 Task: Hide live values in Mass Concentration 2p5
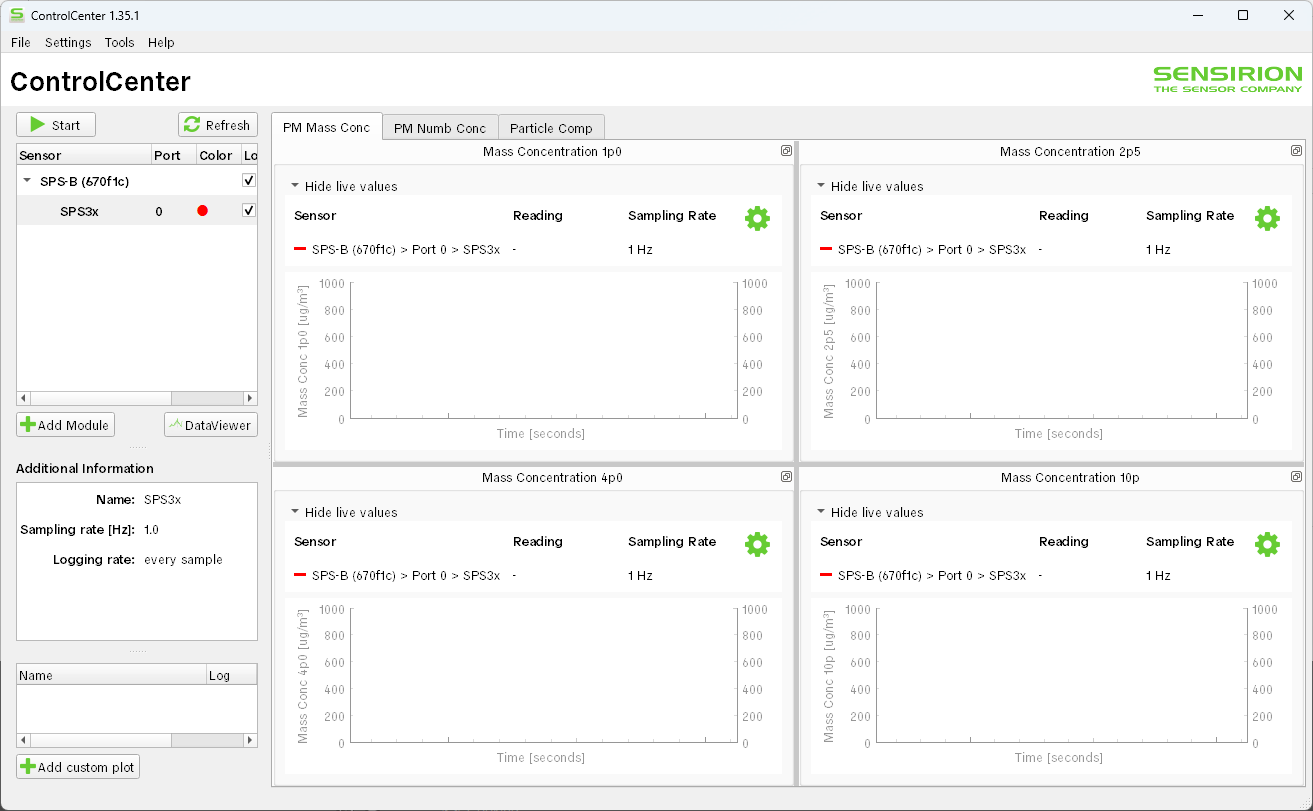point(870,186)
